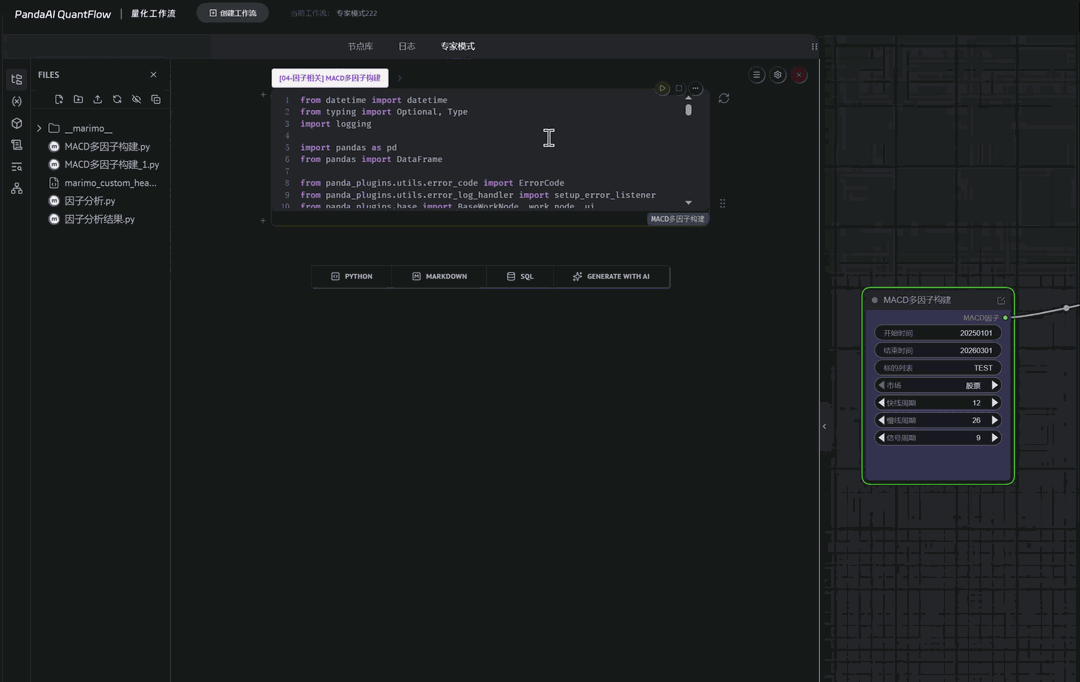Image resolution: width=1080 pixels, height=682 pixels.
Task: Create a new folder in FILES panel
Action: pyautogui.click(x=79, y=99)
